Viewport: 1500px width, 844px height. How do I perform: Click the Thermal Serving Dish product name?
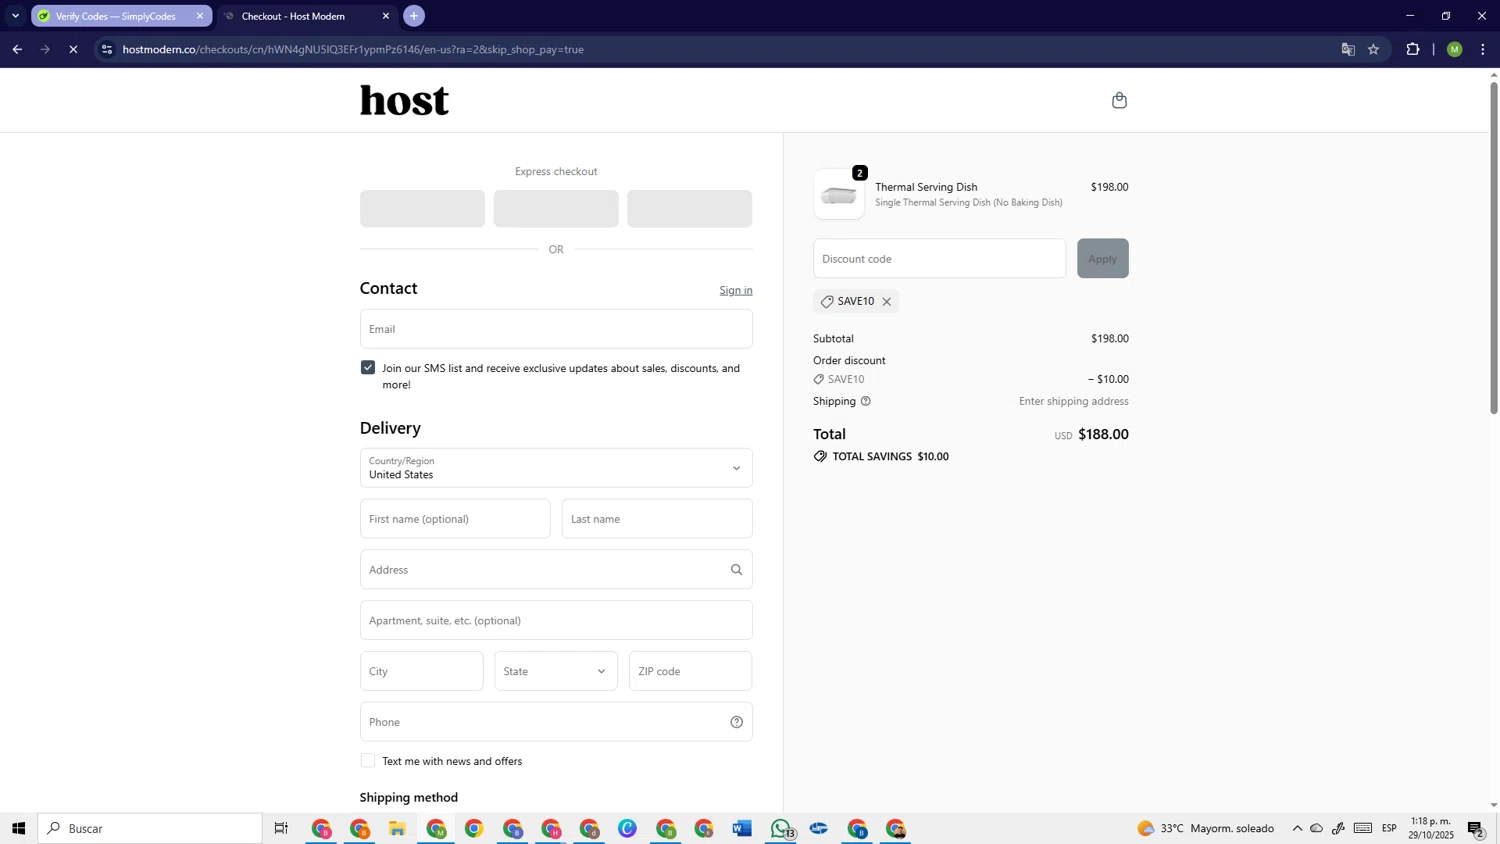[926, 187]
